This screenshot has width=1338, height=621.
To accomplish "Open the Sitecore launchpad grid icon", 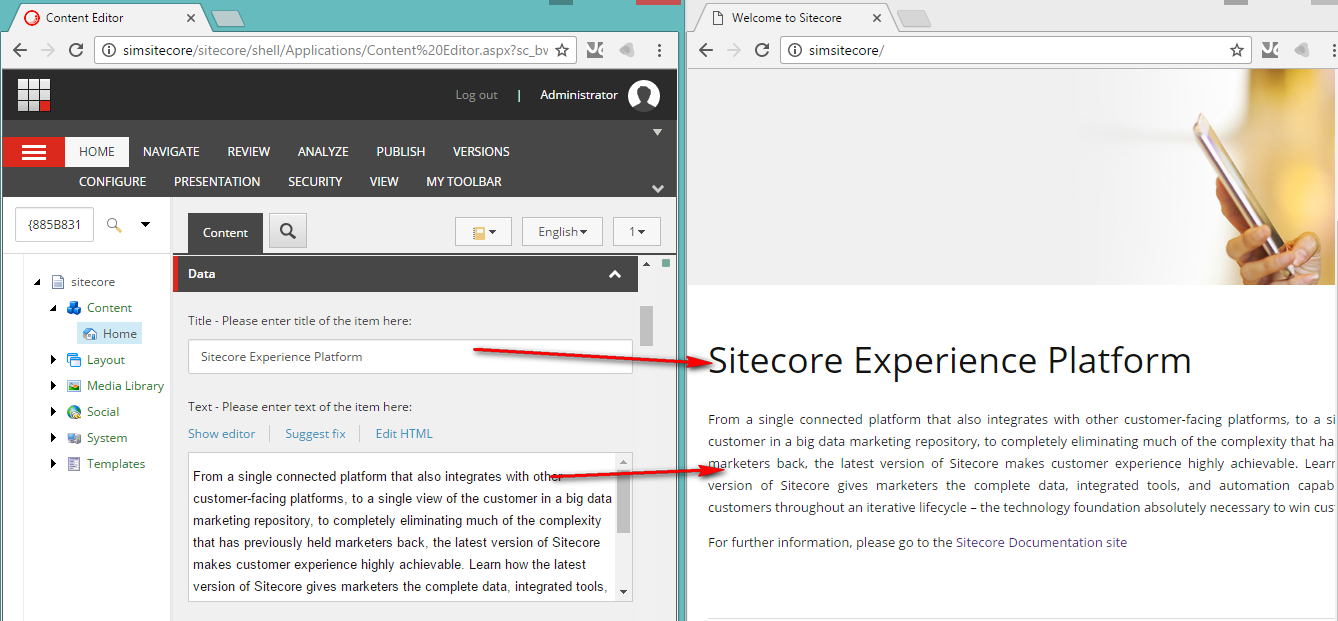I will 34,95.
